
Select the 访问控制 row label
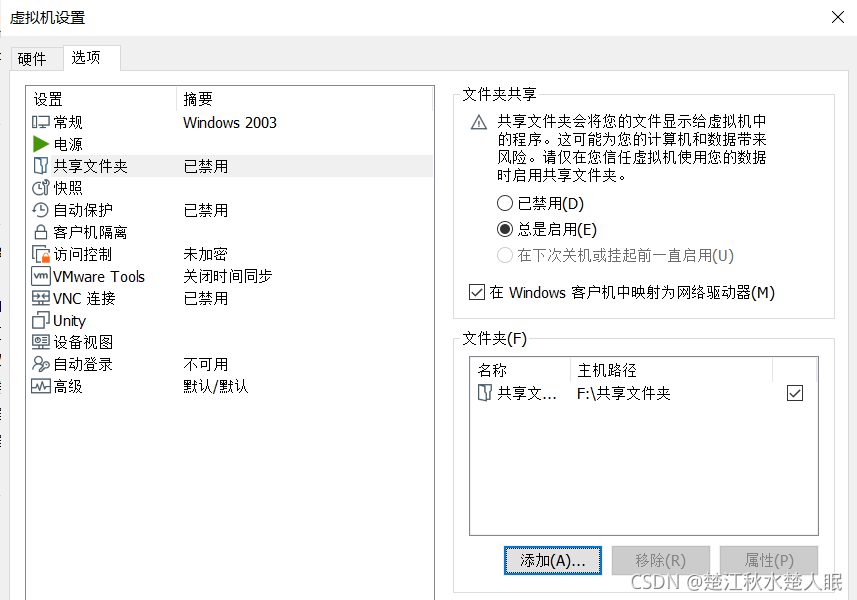[x=83, y=254]
